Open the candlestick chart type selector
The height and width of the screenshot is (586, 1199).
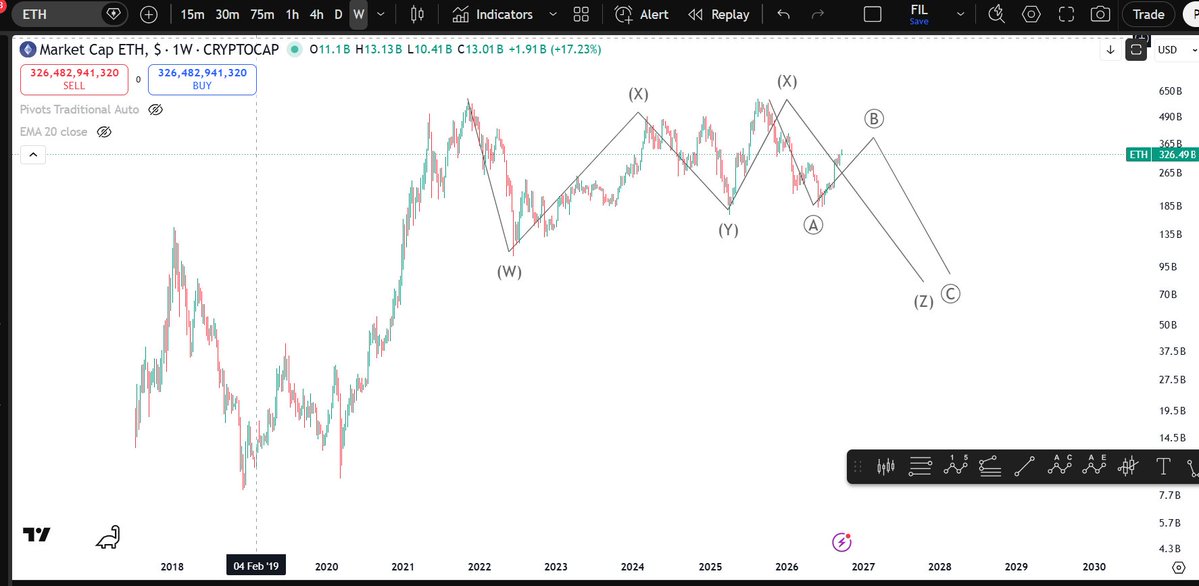tap(417, 14)
